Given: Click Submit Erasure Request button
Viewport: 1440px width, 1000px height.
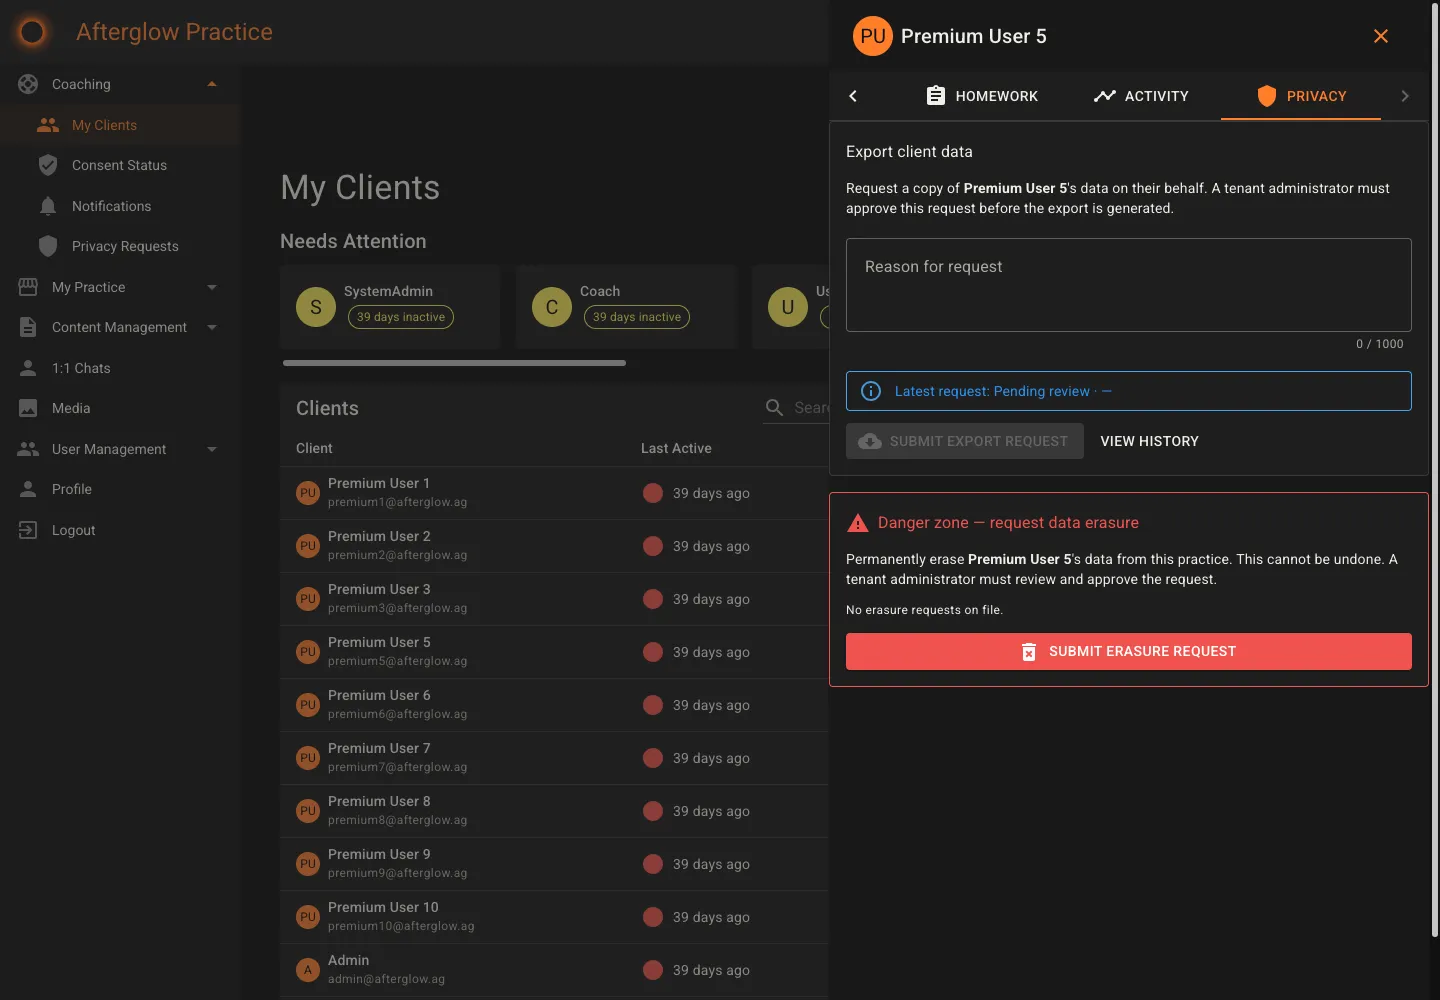Looking at the screenshot, I should pos(1129,651).
